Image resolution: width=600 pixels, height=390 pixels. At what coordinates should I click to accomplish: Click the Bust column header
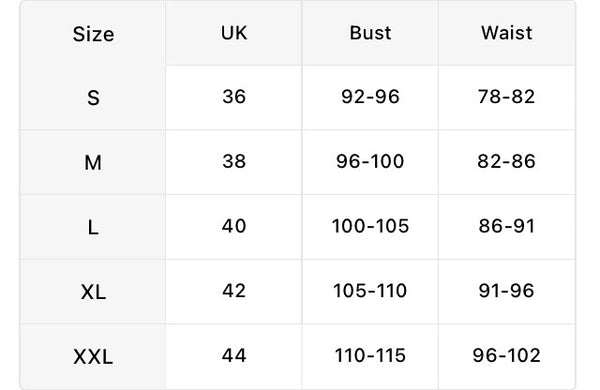pos(370,33)
